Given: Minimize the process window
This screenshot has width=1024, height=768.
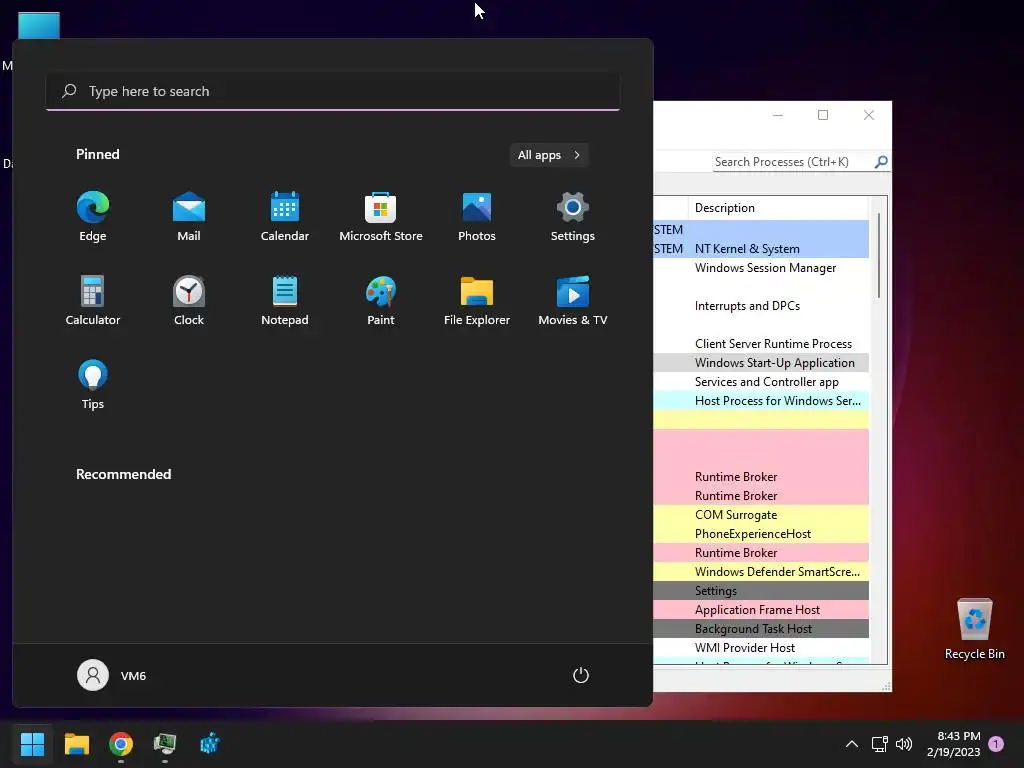Looking at the screenshot, I should point(777,115).
